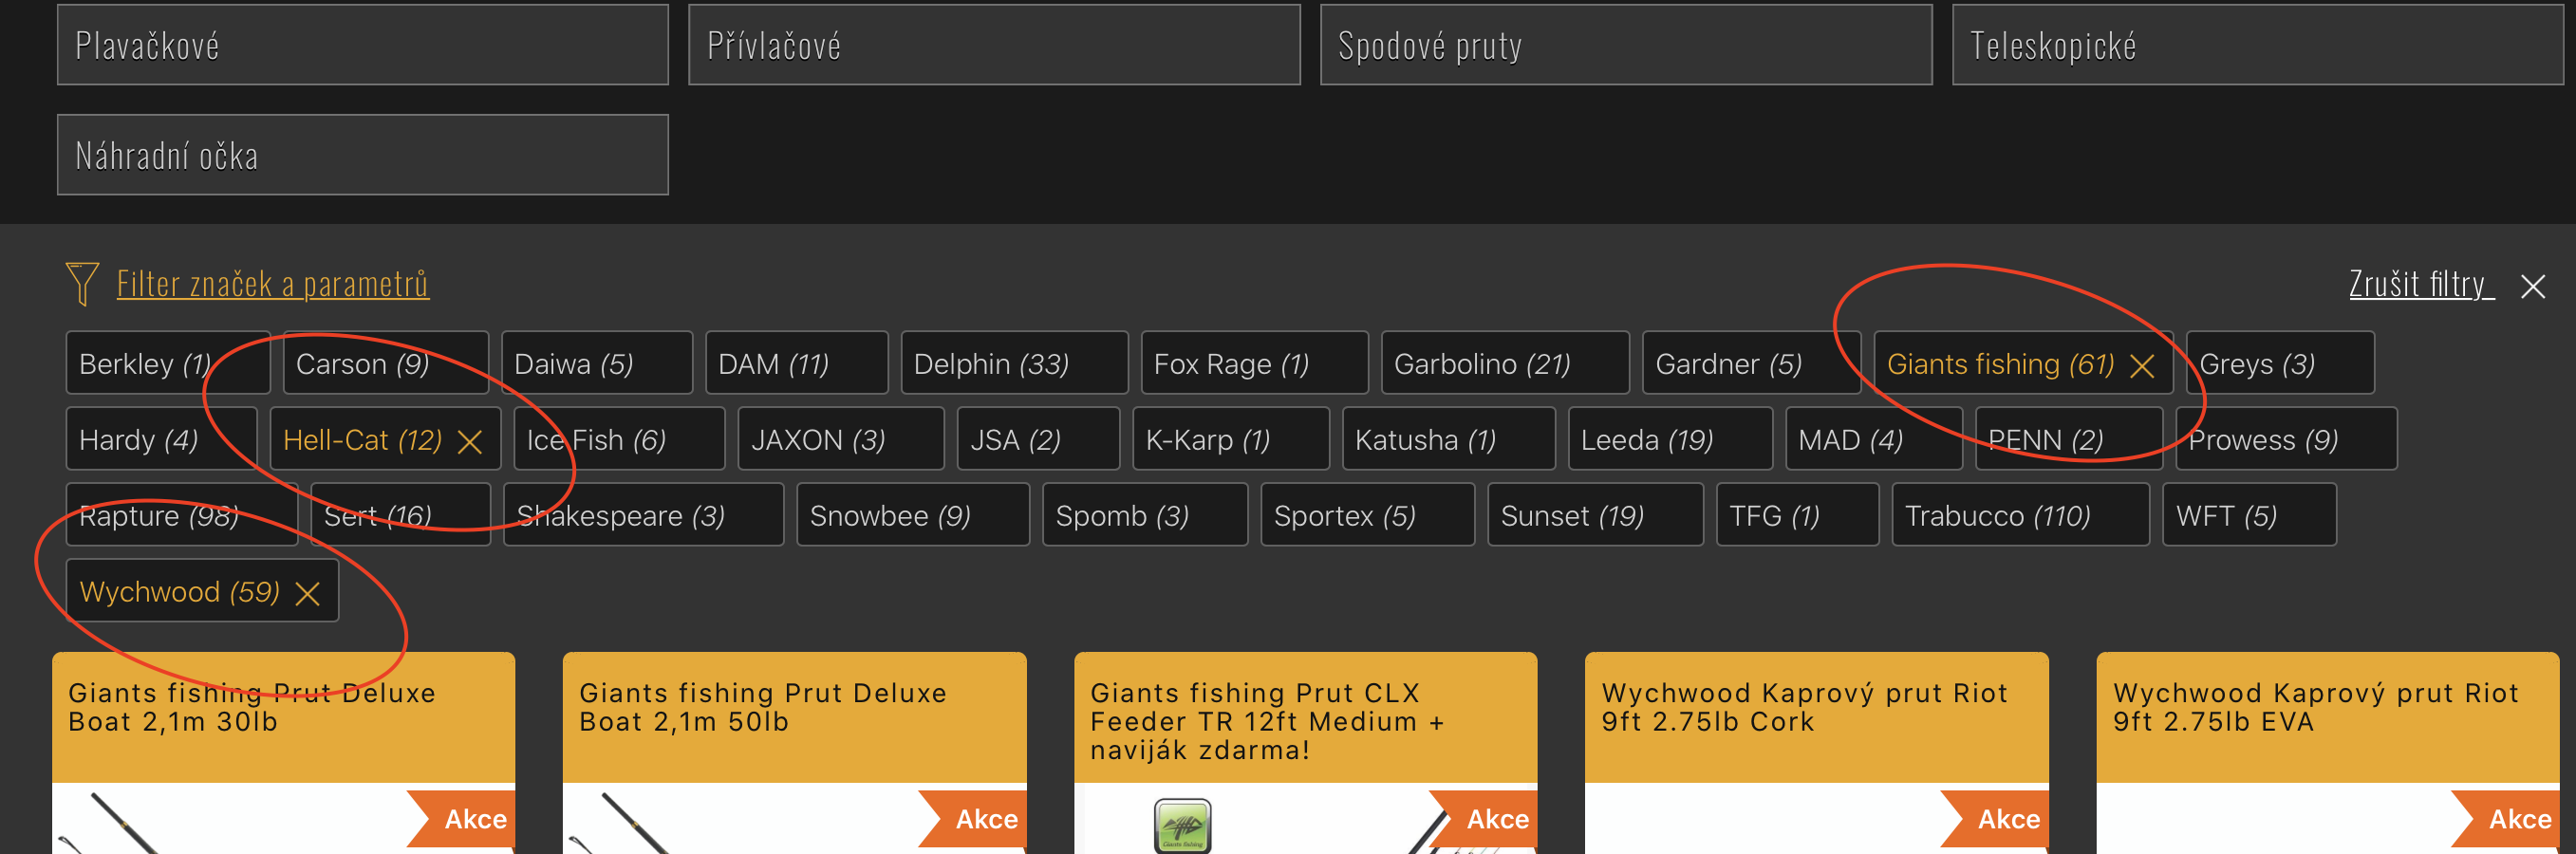
Task: Enable the Spomb (3) brand filter
Action: (x=1145, y=515)
